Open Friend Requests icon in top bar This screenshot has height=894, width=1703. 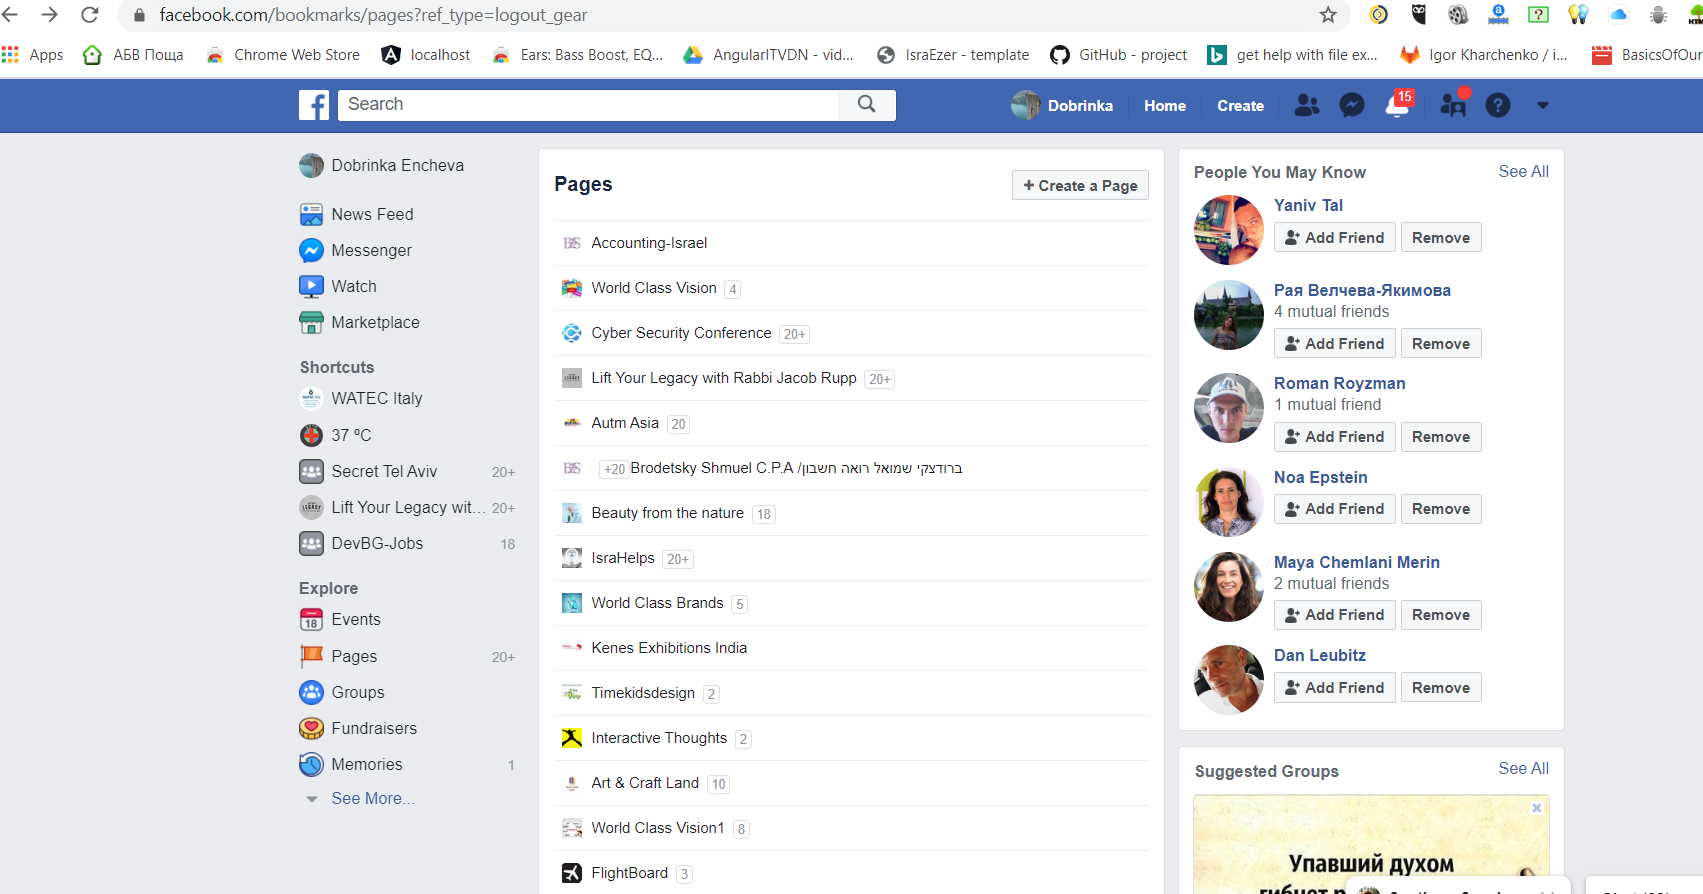[x=1306, y=105]
